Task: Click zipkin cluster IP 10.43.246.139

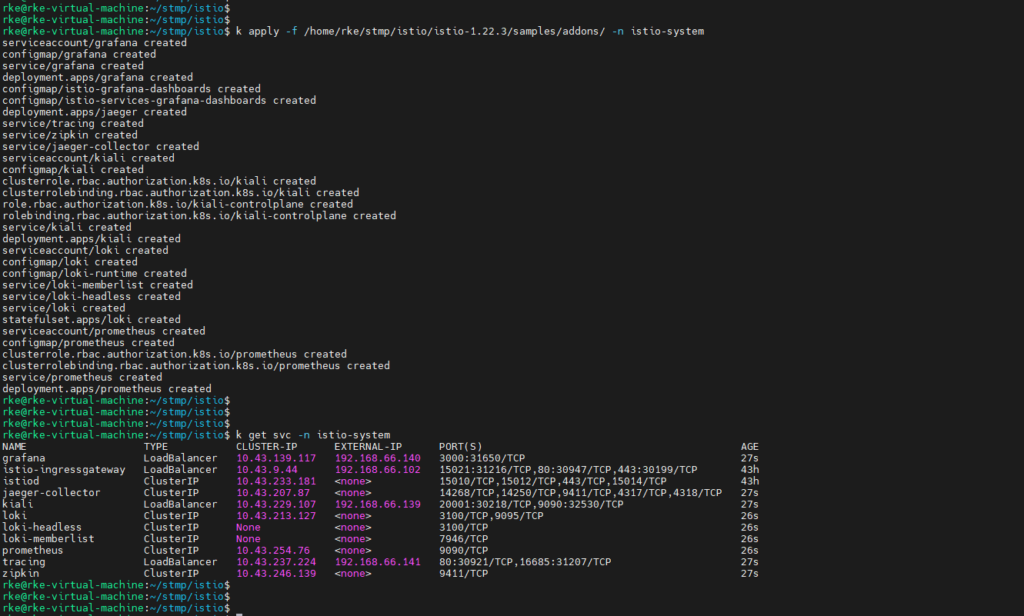Action: point(276,574)
